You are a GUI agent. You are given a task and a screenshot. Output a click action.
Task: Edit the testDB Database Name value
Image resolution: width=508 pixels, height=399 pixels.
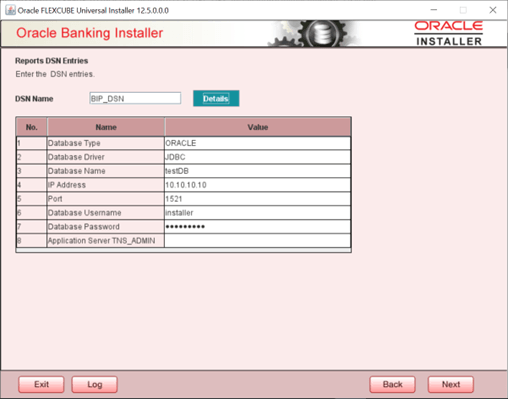(257, 171)
